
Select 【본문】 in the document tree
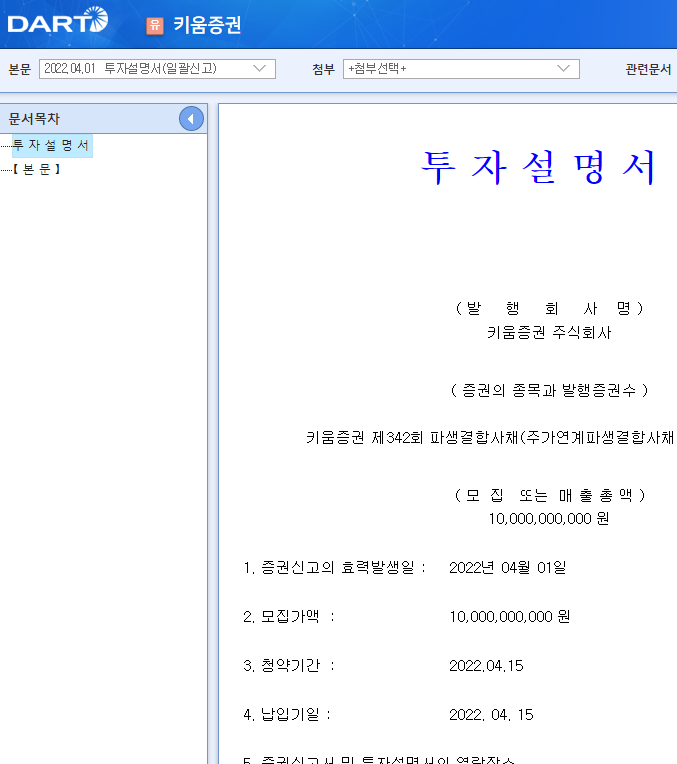[x=37, y=169]
